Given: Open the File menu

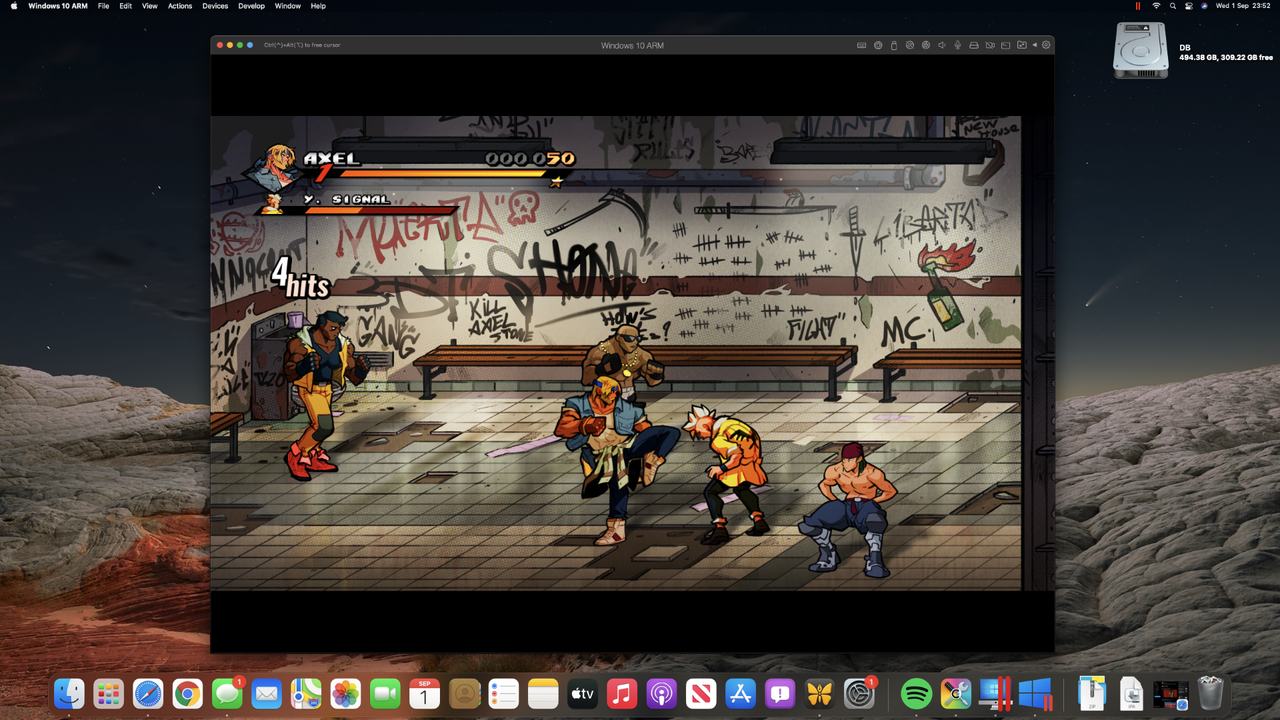Looking at the screenshot, I should click(x=103, y=6).
